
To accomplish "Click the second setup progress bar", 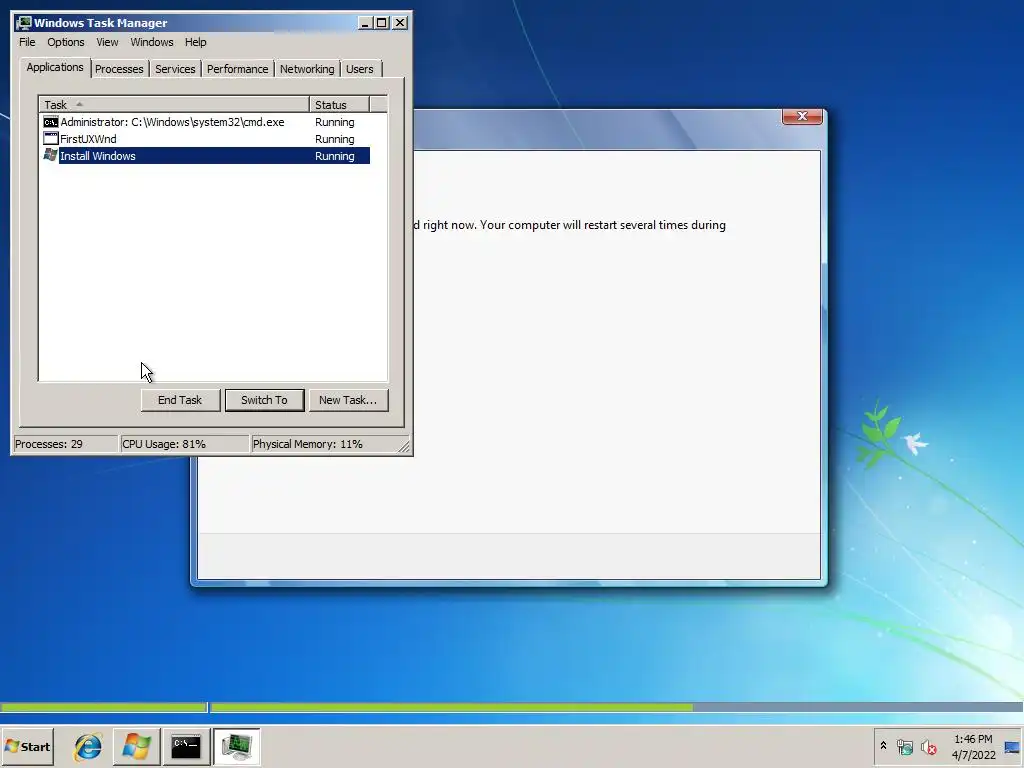I will coord(616,707).
